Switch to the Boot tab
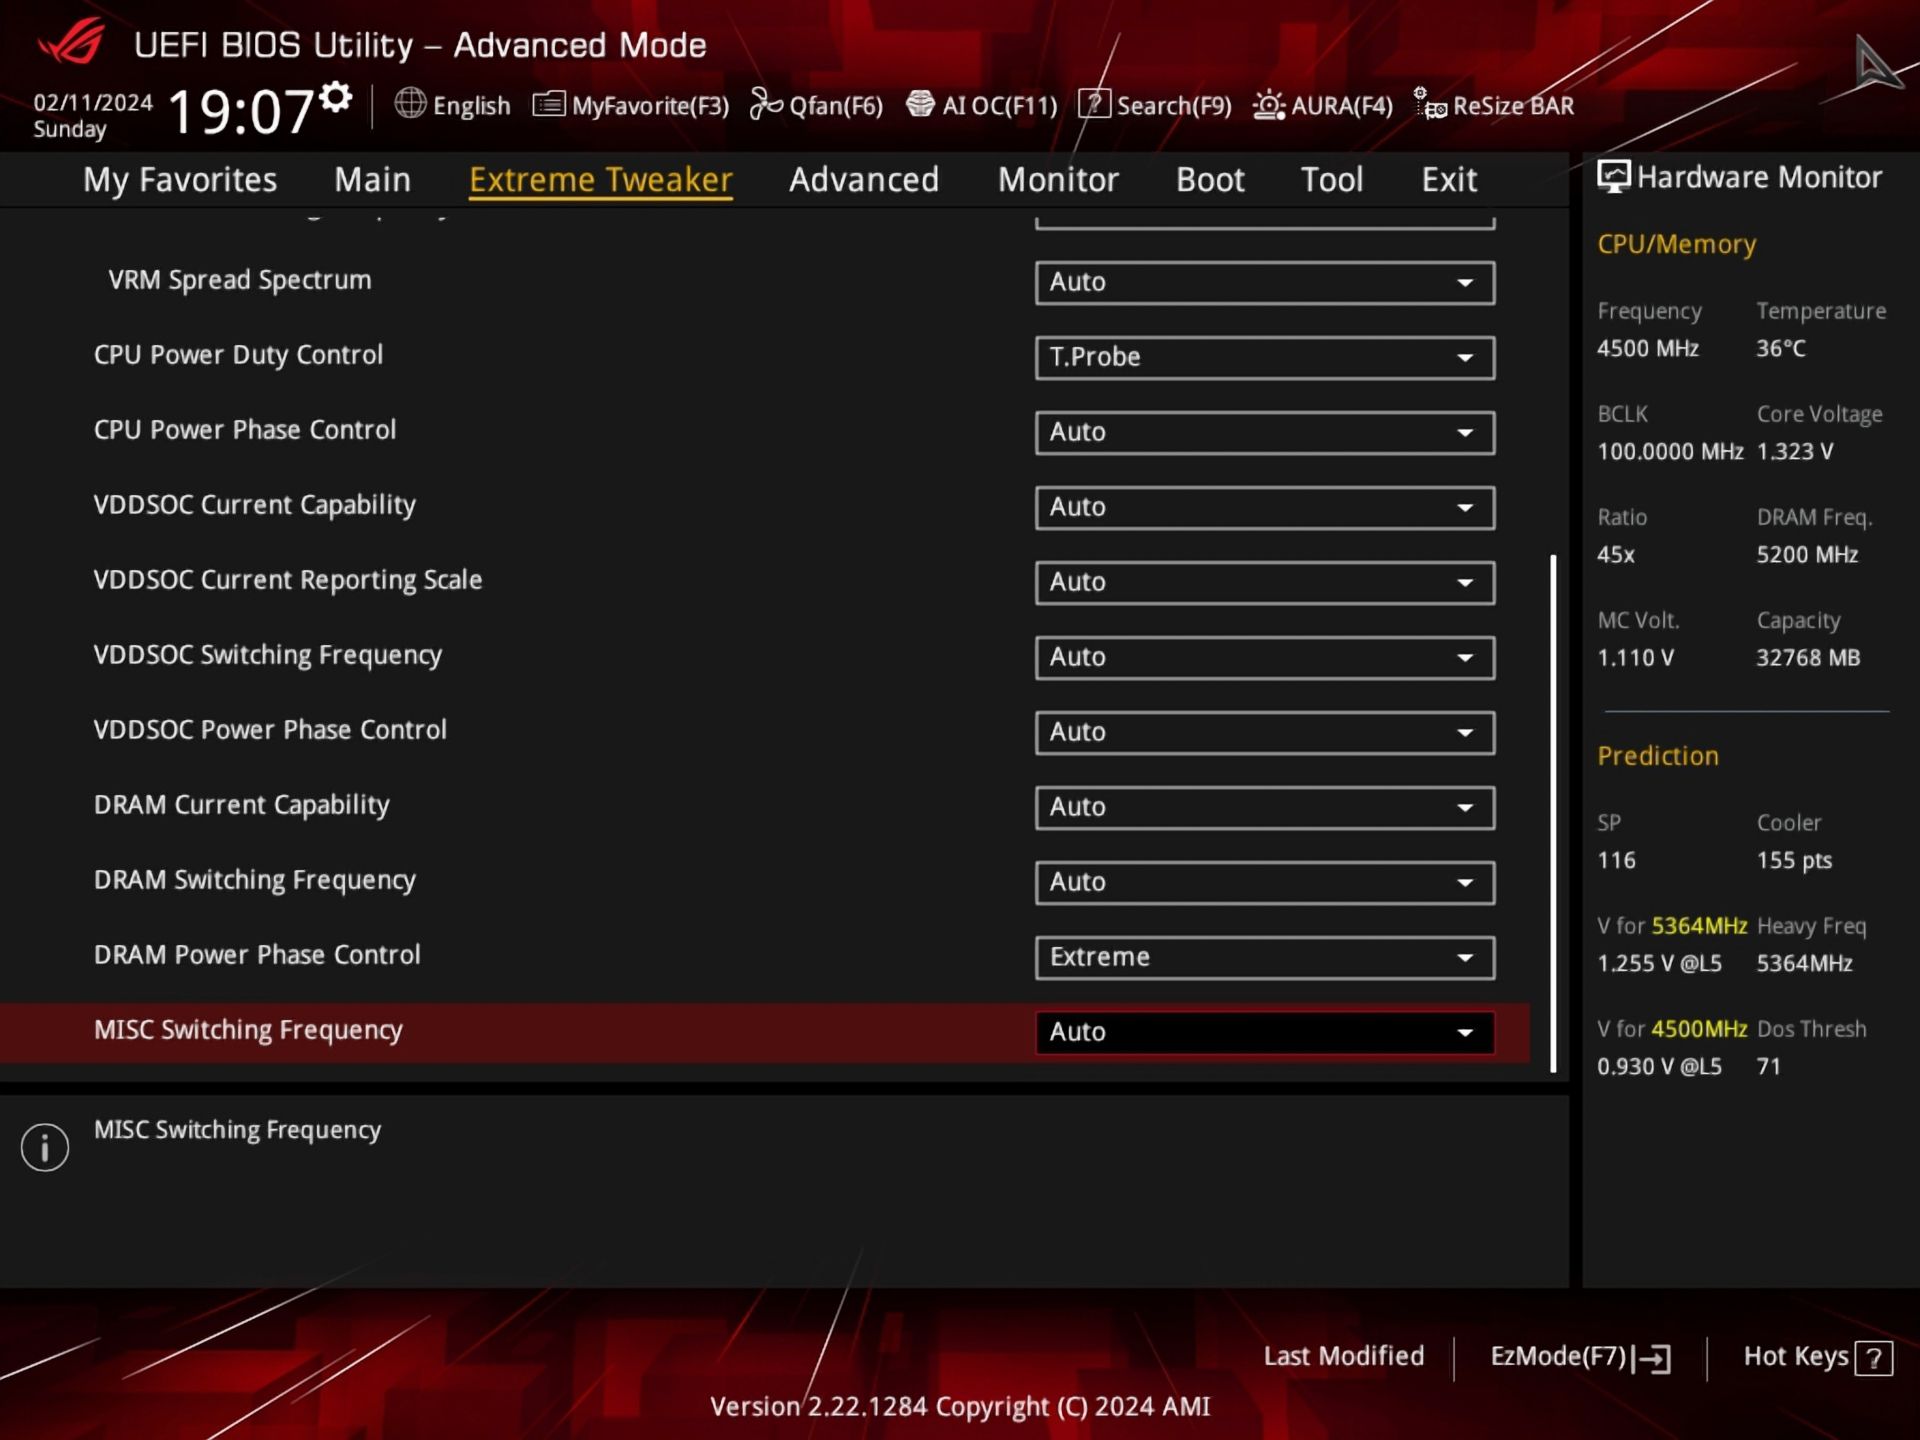The image size is (1920, 1440). click(x=1209, y=180)
